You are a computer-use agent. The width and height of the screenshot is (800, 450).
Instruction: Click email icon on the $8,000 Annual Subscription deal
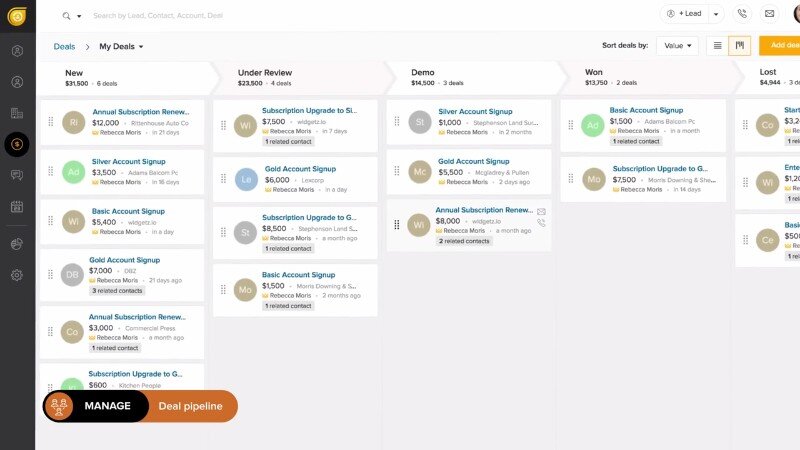pos(541,212)
